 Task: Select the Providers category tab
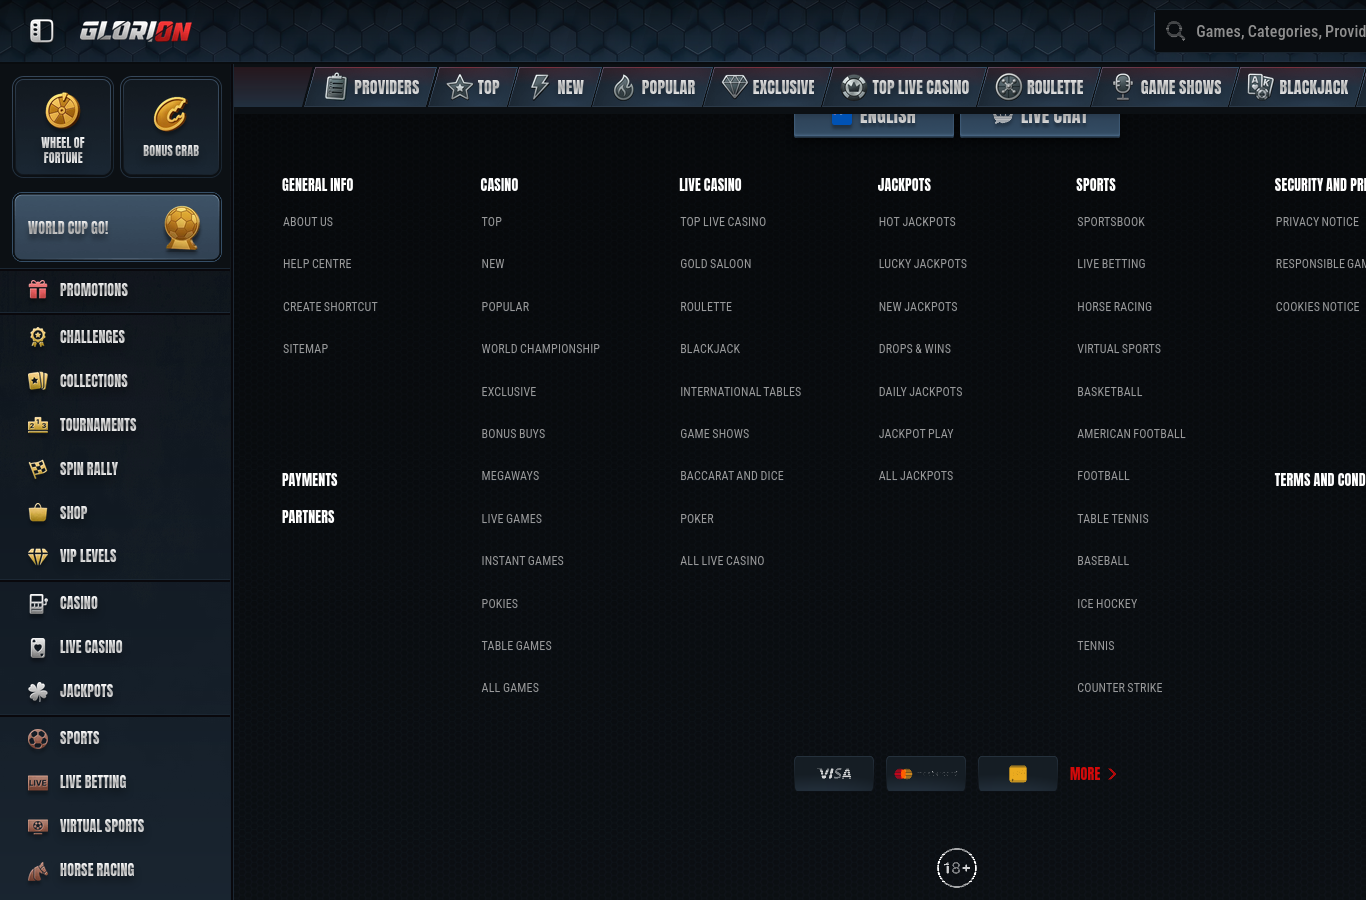point(372,87)
